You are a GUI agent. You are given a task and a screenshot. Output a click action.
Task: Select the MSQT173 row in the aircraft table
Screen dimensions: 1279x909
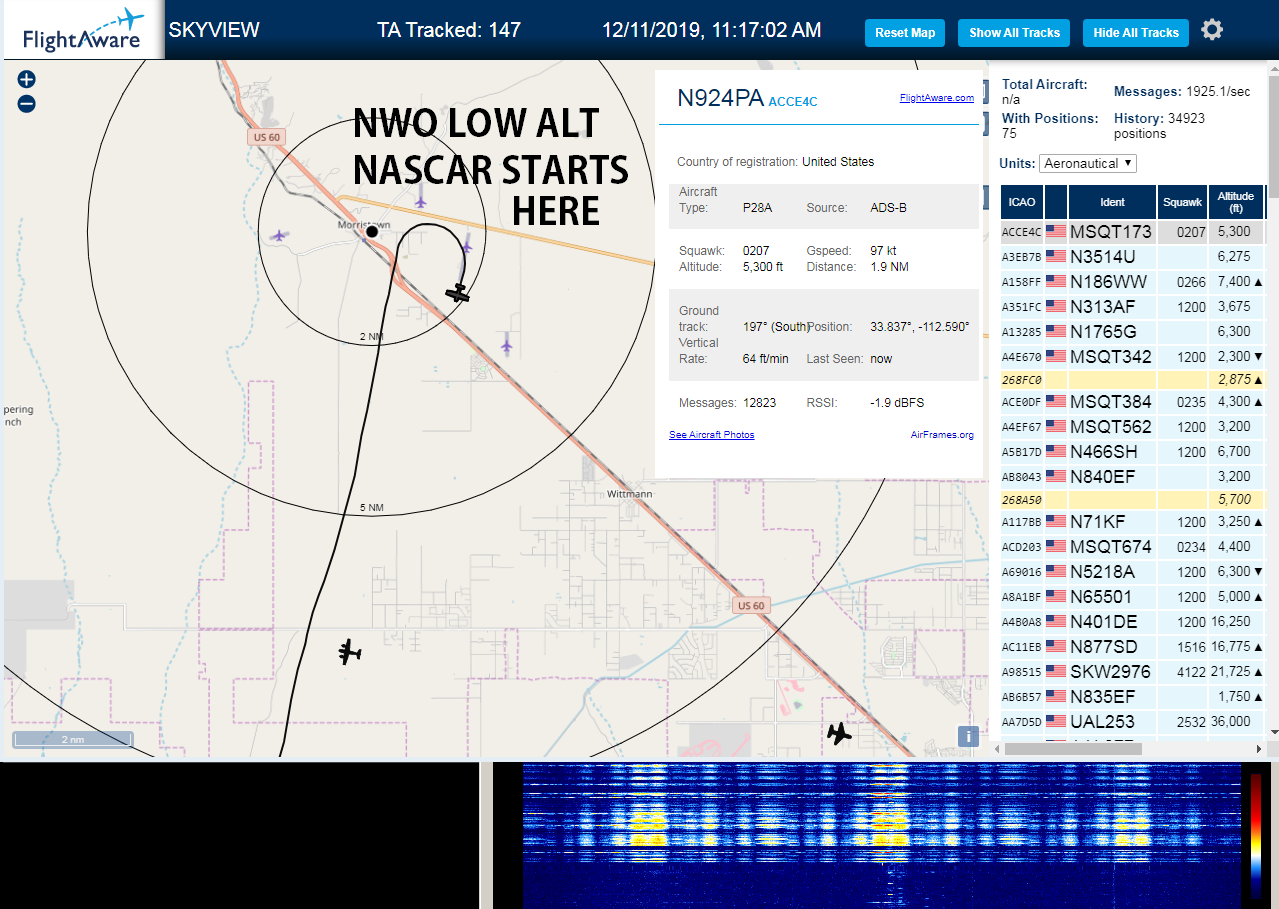click(1132, 232)
